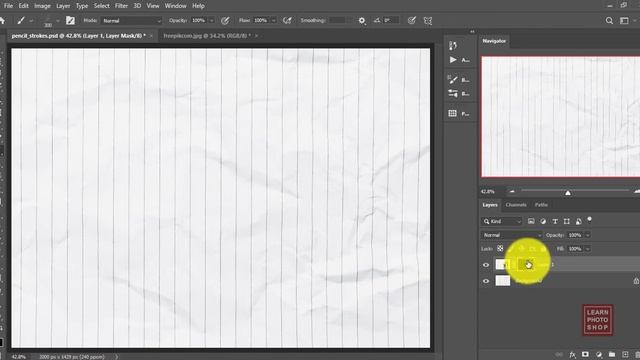Viewport: 640px width, 360px height.
Task: Open the collapsed History panel icon
Action: [x=453, y=45]
